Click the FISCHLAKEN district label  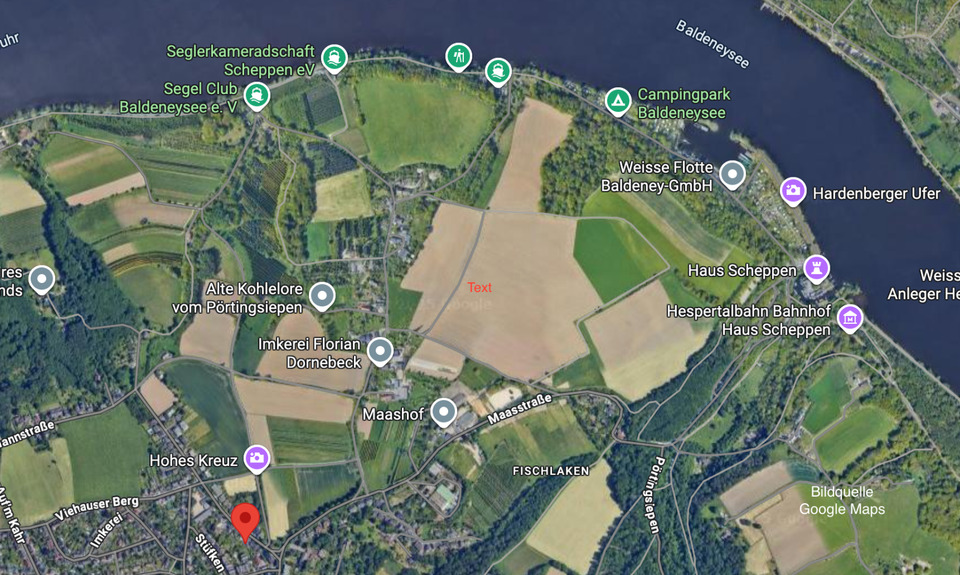[551, 471]
